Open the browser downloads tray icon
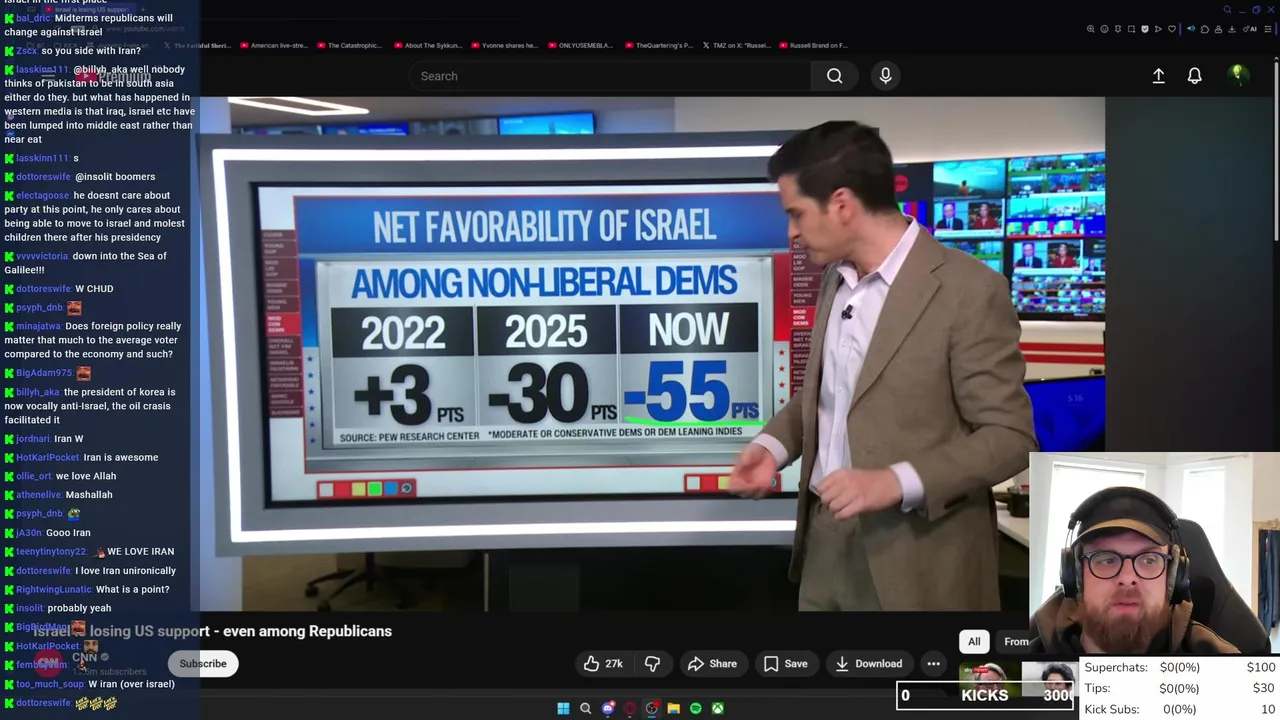Screen dimensions: 1280x720 tap(1232, 29)
